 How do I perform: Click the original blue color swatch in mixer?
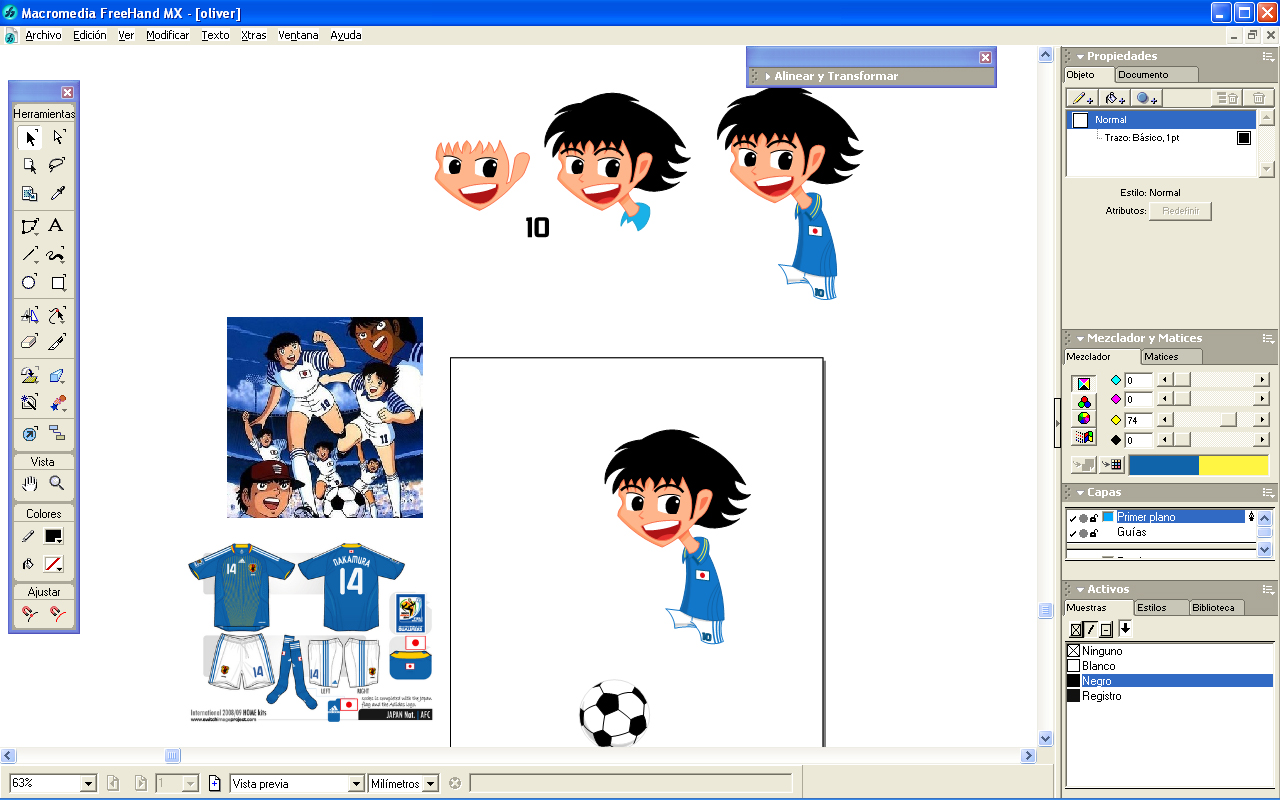pyautogui.click(x=1163, y=465)
